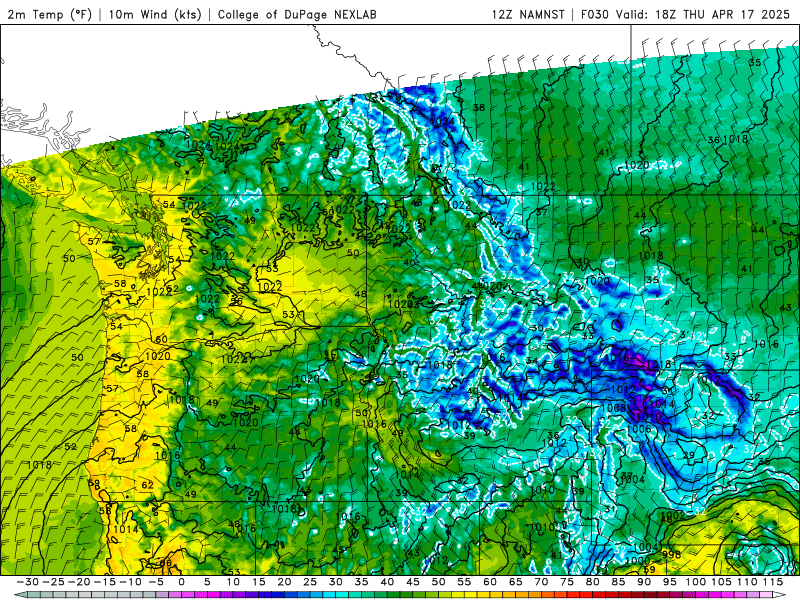Image resolution: width=800 pixels, height=600 pixels.
Task: Click the '37' temperature value on the map
Action: [541, 212]
